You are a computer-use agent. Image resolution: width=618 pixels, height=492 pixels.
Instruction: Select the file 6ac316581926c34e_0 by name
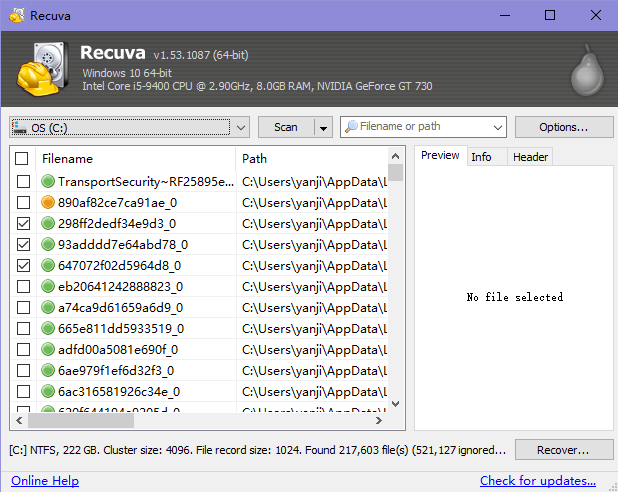(119, 392)
